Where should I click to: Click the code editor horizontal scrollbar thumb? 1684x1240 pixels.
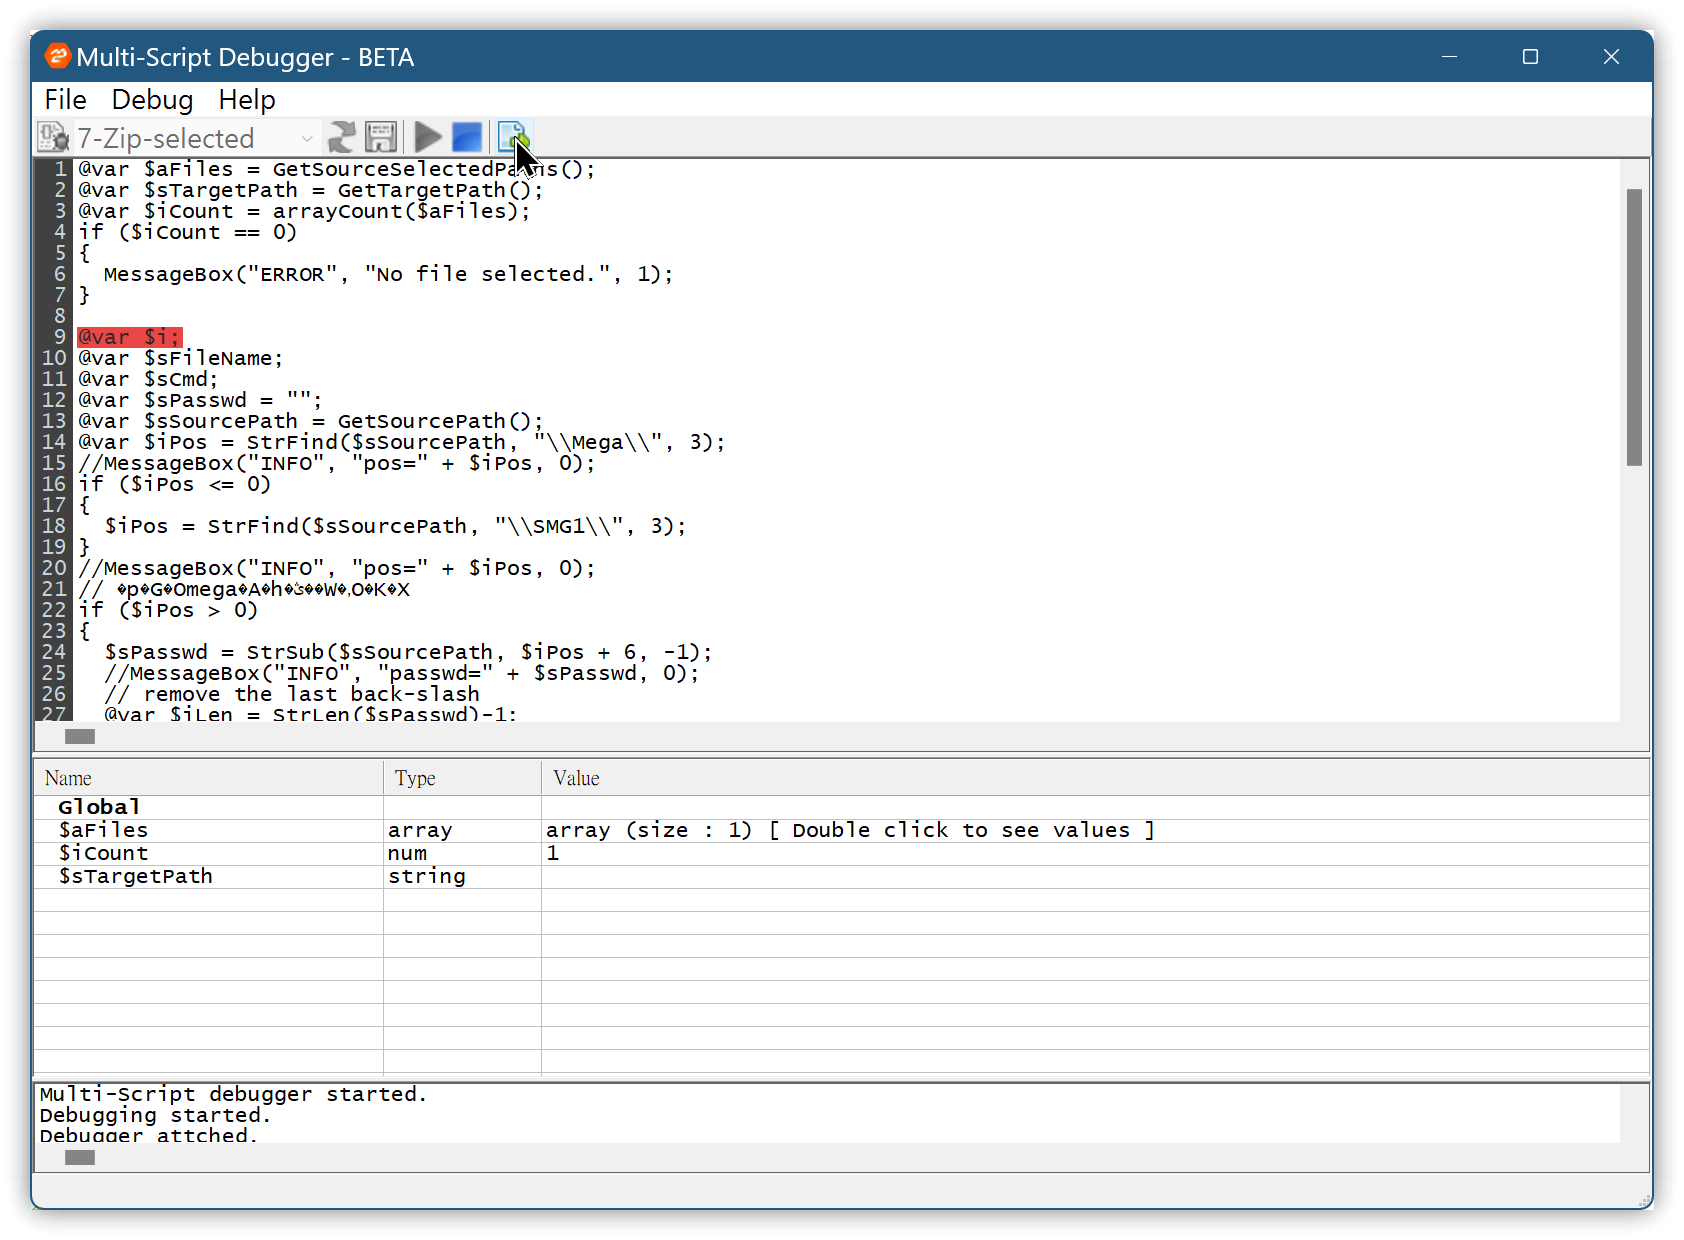click(80, 737)
